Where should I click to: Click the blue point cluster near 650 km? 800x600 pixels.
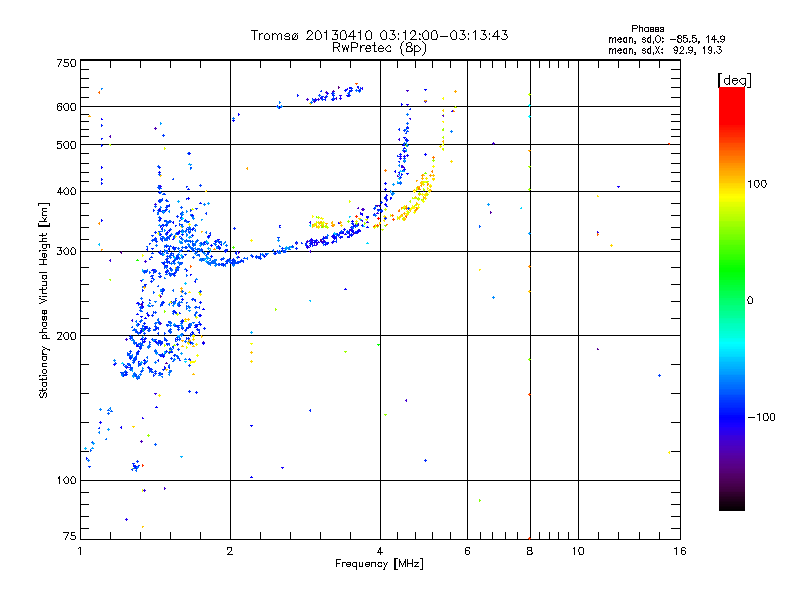click(335, 93)
